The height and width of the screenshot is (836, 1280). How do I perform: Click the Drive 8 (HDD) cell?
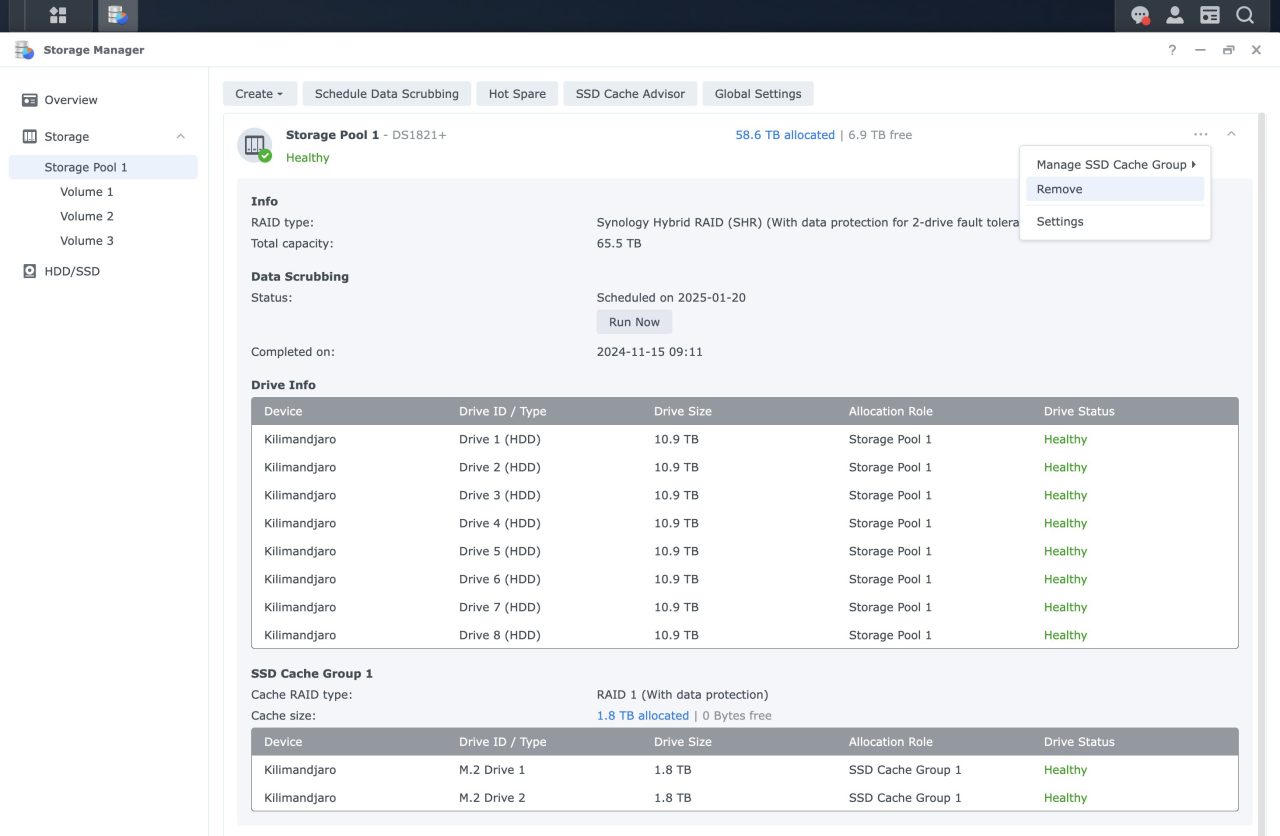(499, 635)
